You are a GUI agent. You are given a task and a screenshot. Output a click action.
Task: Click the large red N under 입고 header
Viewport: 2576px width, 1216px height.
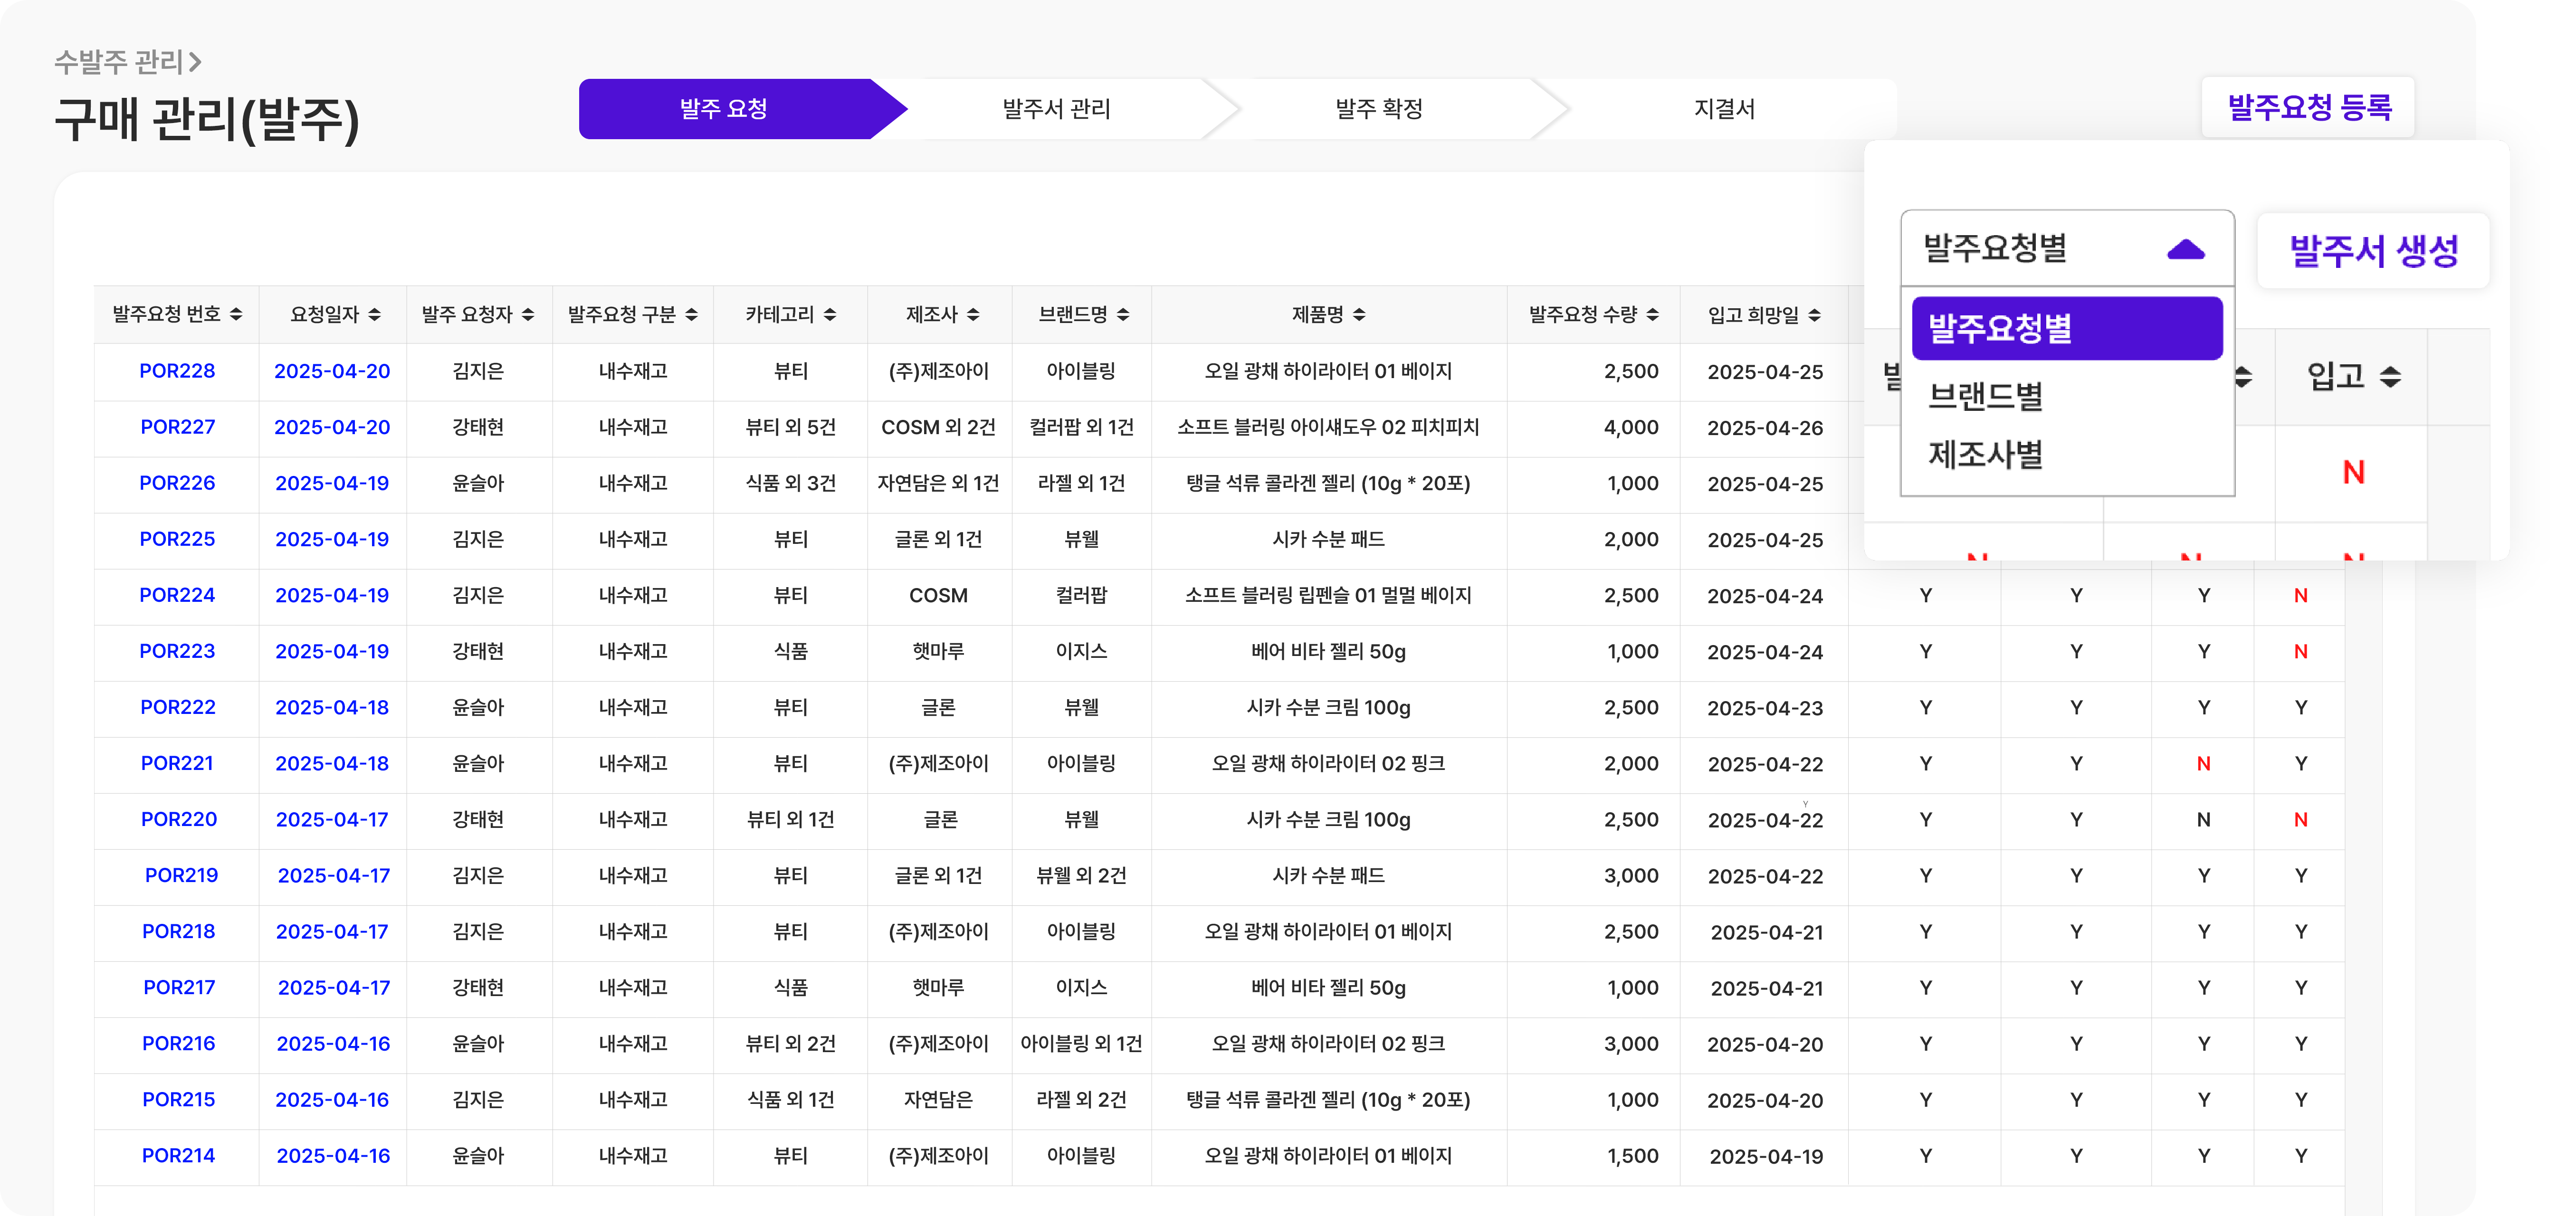2353,472
